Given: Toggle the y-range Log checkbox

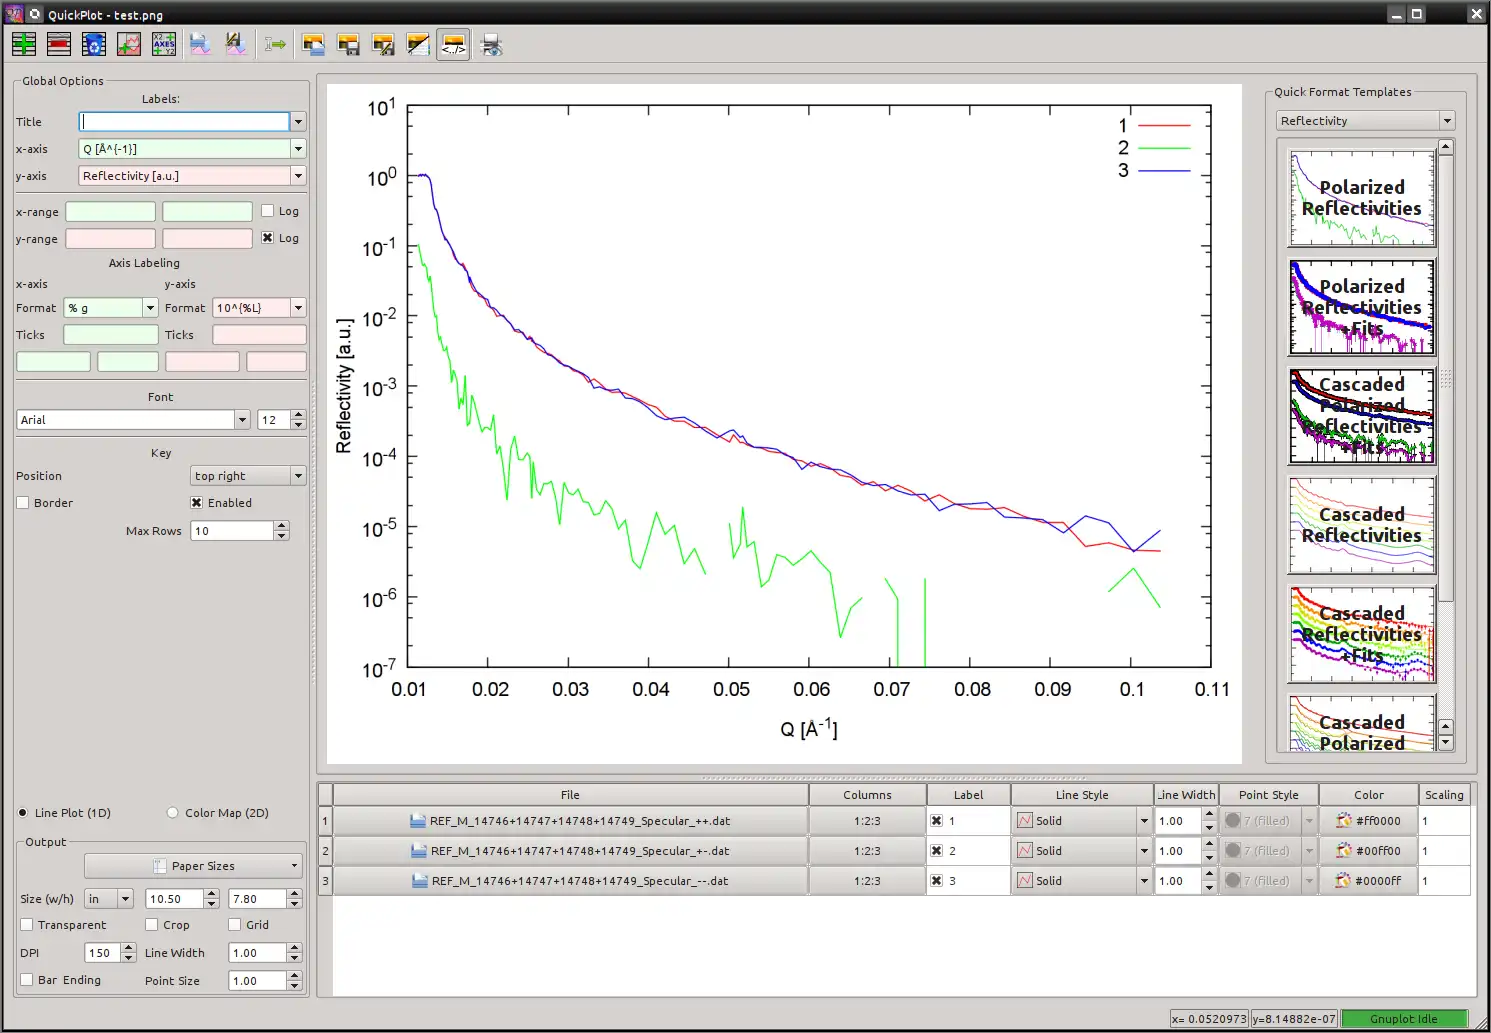Looking at the screenshot, I should point(268,238).
